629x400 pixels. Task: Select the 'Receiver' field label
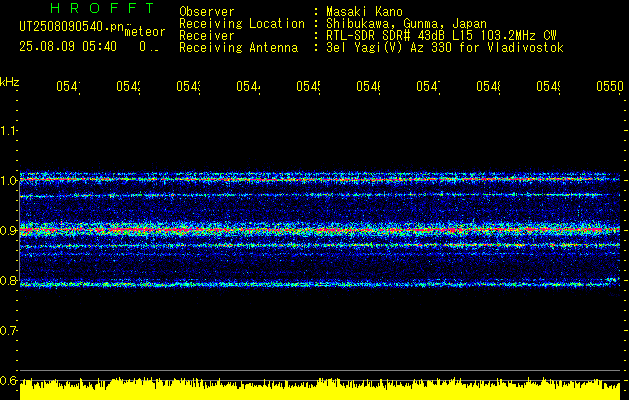click(x=207, y=36)
